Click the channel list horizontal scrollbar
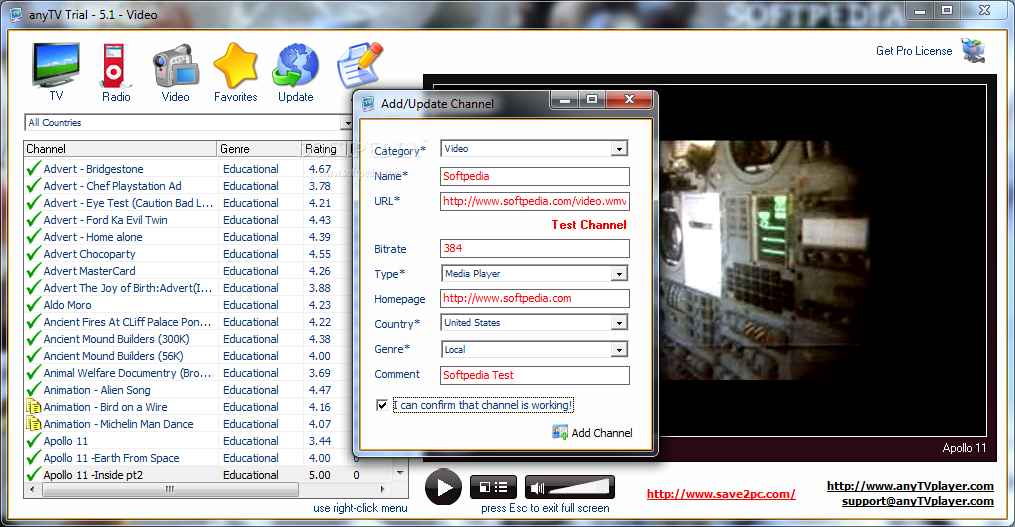Image resolution: width=1015 pixels, height=527 pixels. (171, 489)
